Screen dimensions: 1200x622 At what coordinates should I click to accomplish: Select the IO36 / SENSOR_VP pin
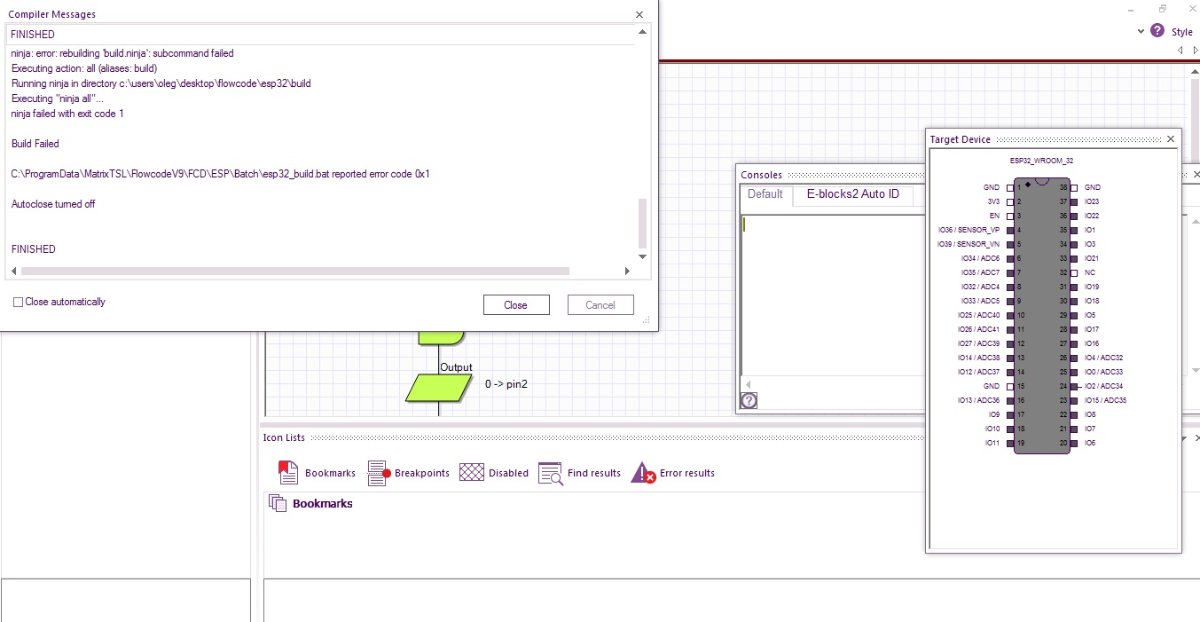(1009, 229)
